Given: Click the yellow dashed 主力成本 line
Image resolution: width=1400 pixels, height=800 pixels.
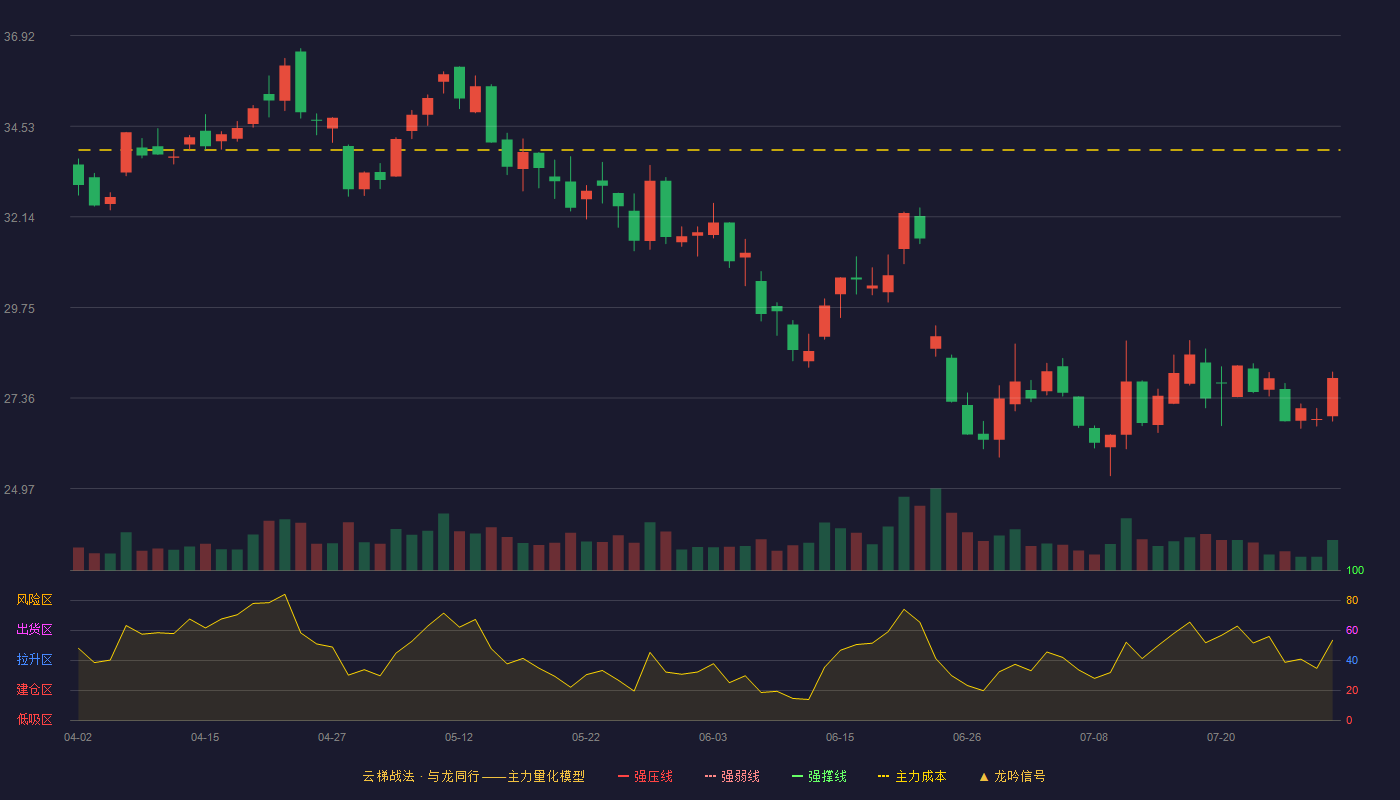Looking at the screenshot, I should click(x=709, y=150).
